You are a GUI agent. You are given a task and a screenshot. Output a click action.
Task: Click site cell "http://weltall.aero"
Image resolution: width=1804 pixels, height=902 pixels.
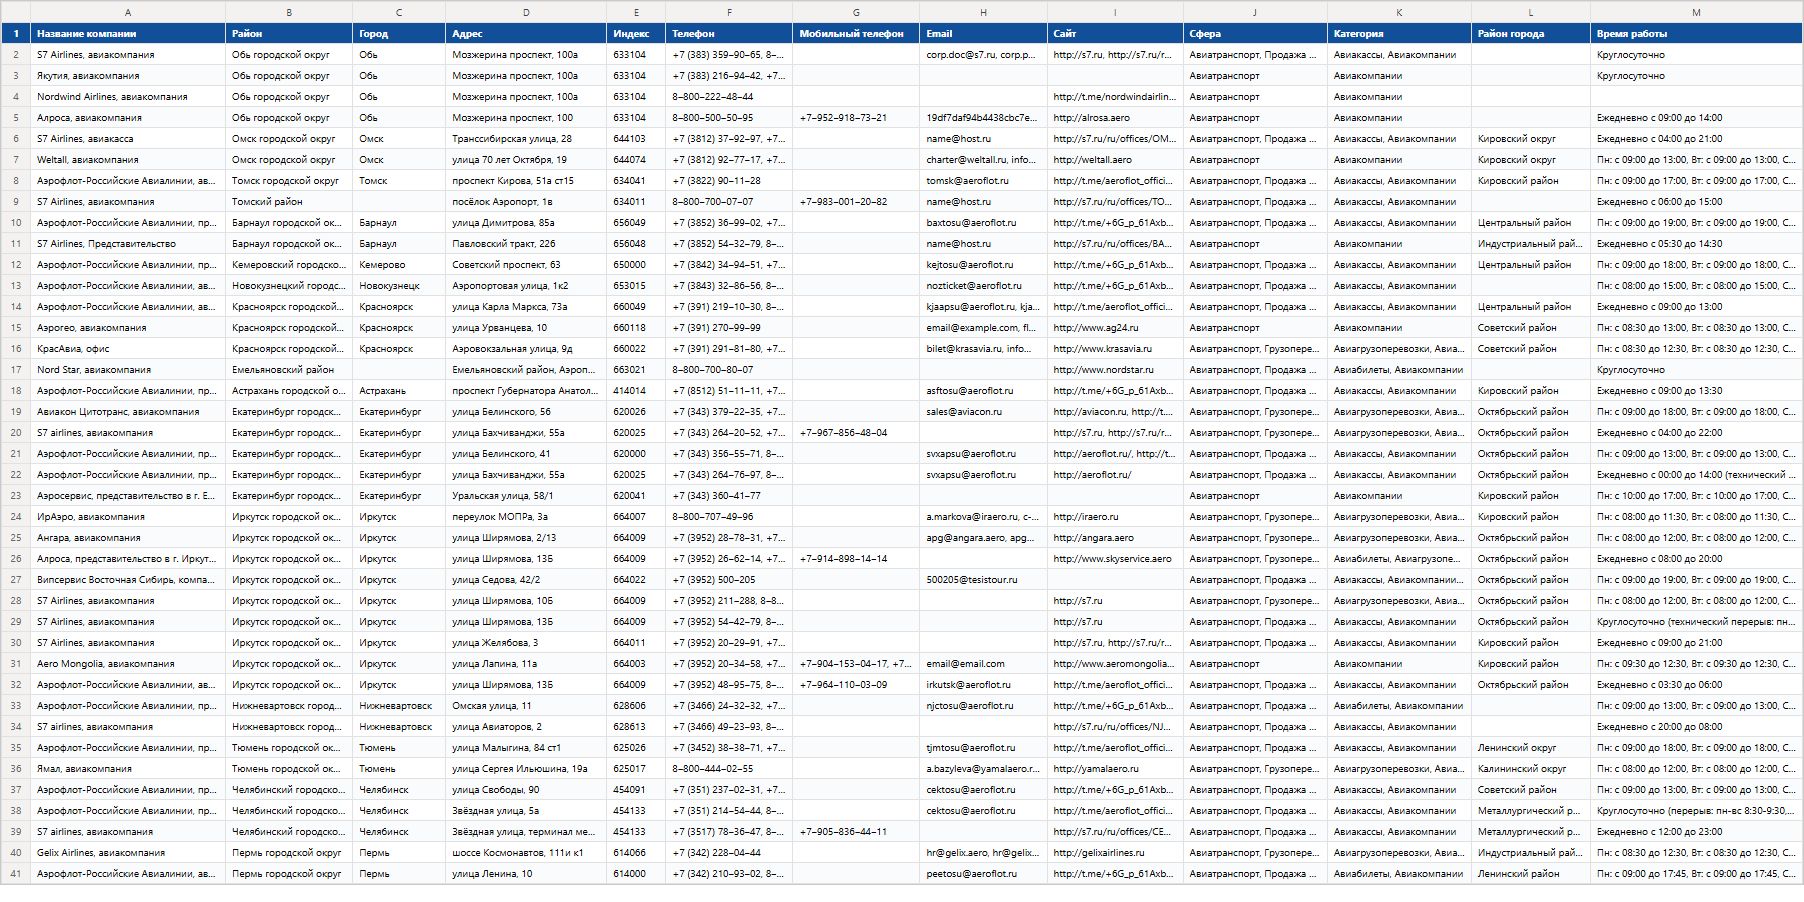[x=1115, y=160]
